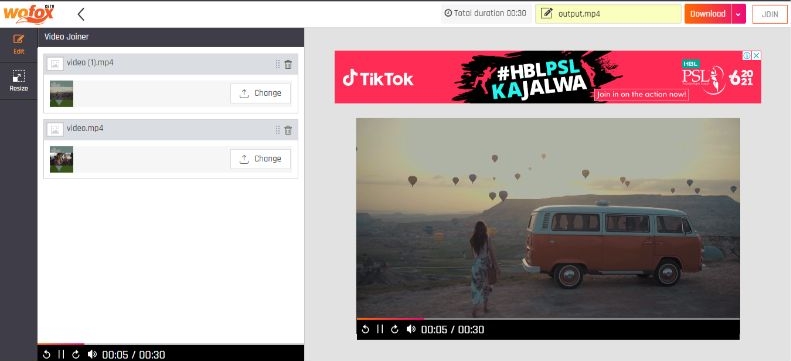This screenshot has height=361, width=791.
Task: Click the preview video frame
Action: click(548, 218)
